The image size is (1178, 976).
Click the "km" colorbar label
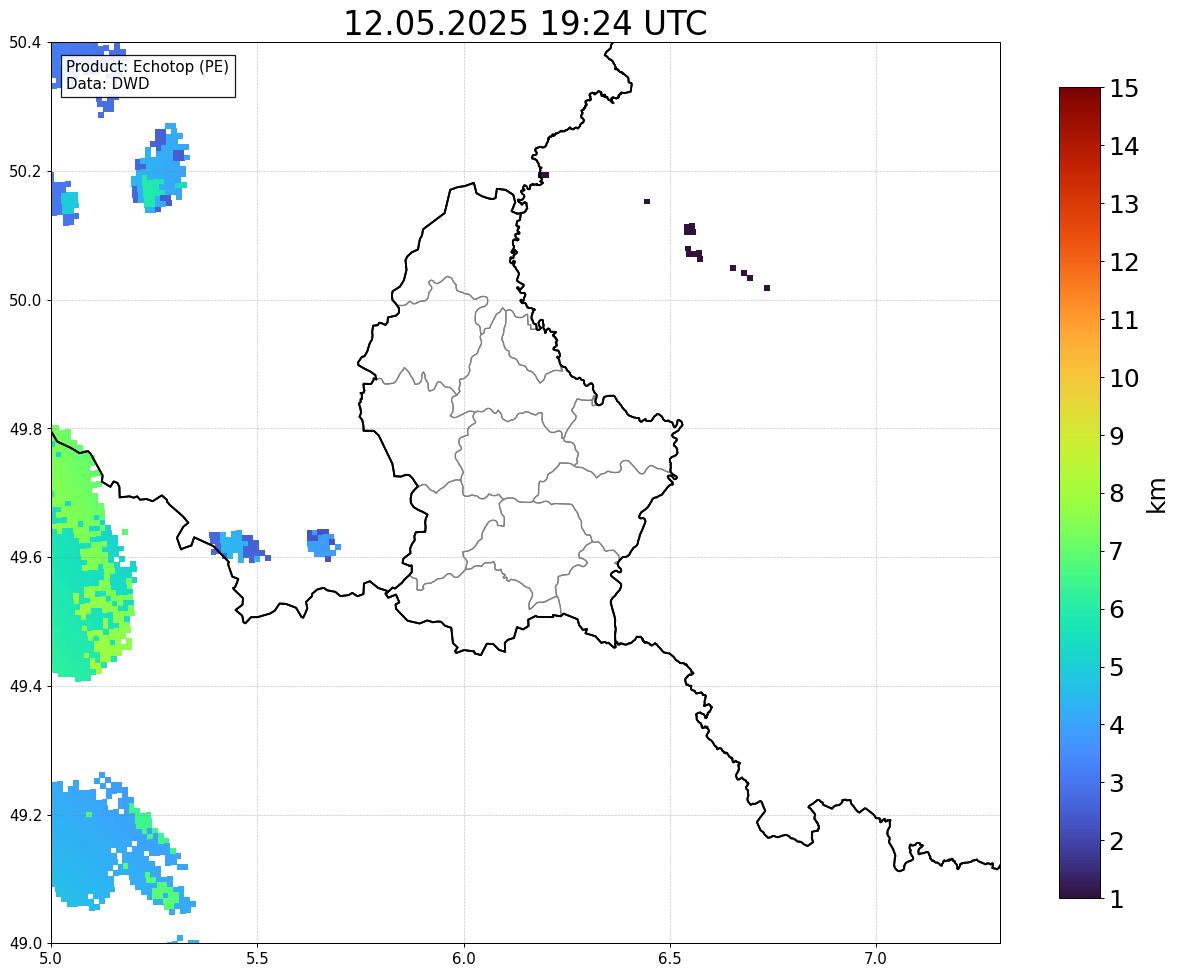point(1157,495)
